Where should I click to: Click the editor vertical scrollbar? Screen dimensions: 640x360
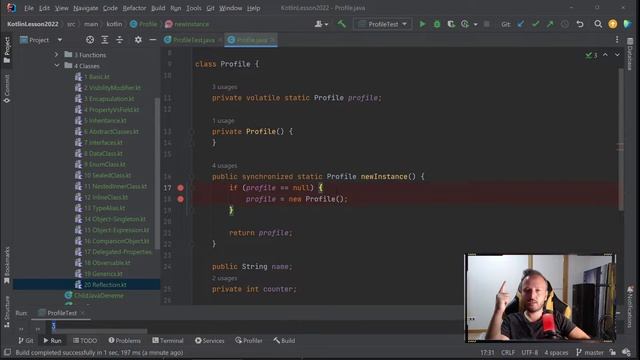[621, 139]
